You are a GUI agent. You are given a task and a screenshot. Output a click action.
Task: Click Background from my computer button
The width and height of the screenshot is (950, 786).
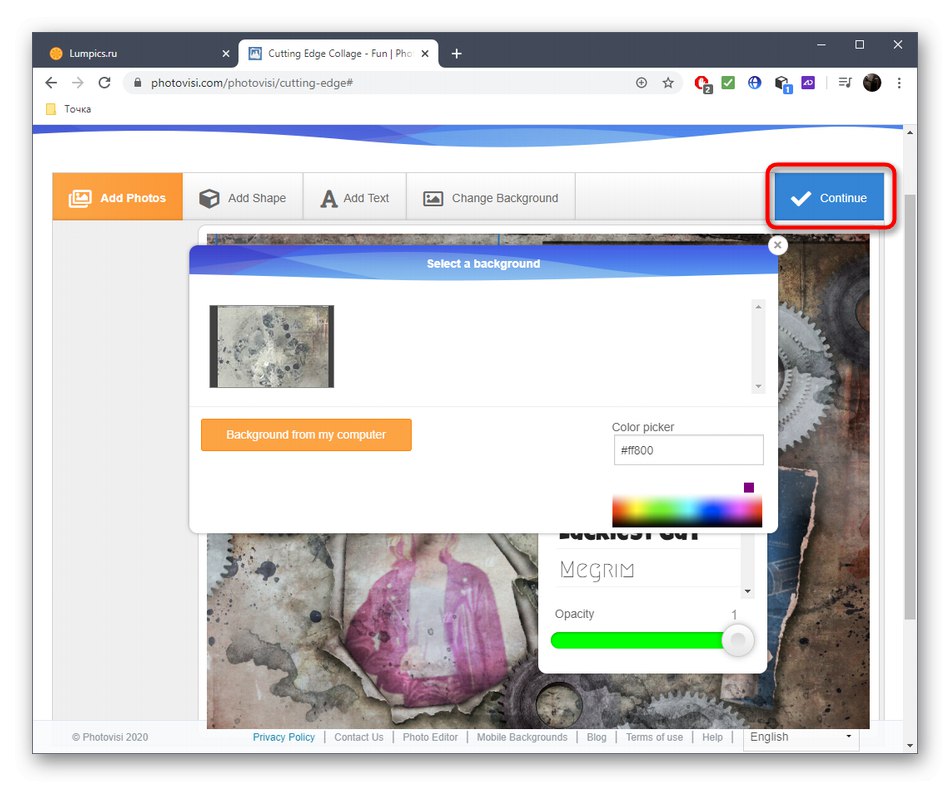pos(306,435)
